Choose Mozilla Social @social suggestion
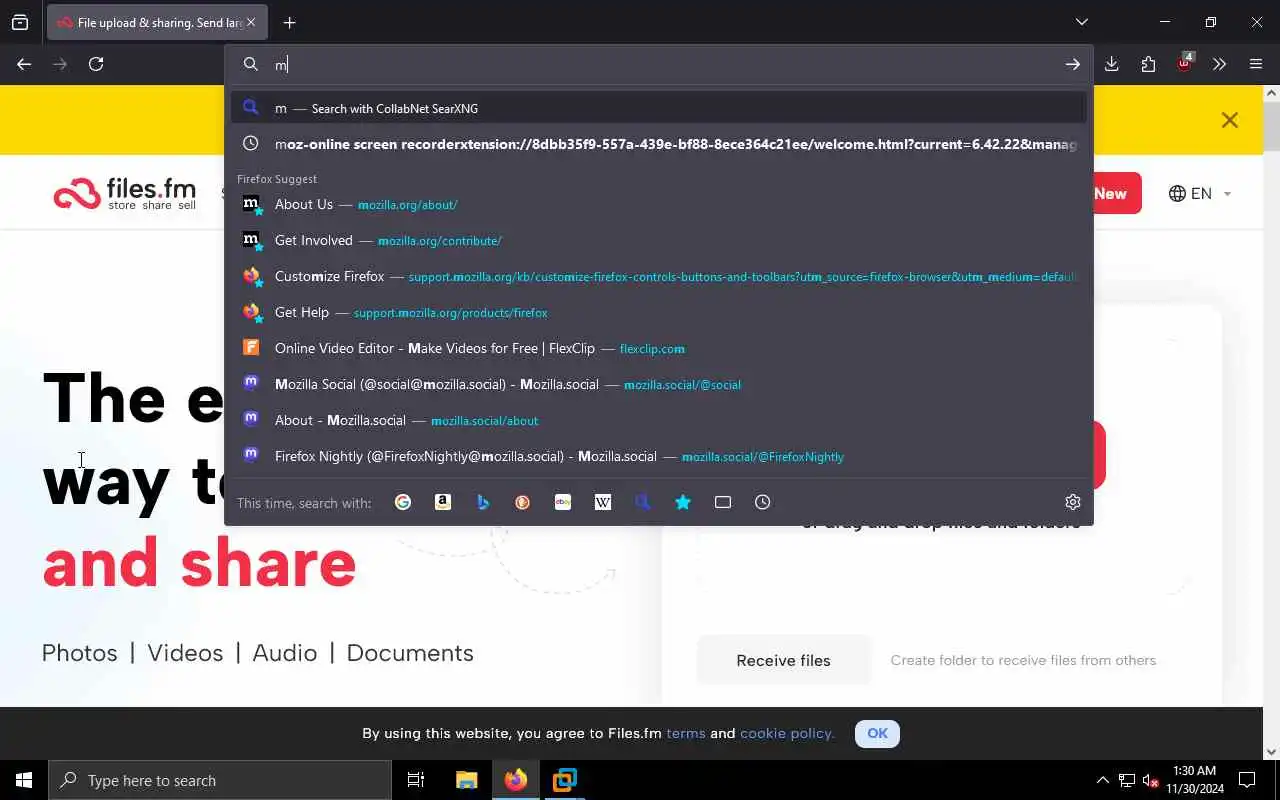The image size is (1280, 800). (659, 384)
